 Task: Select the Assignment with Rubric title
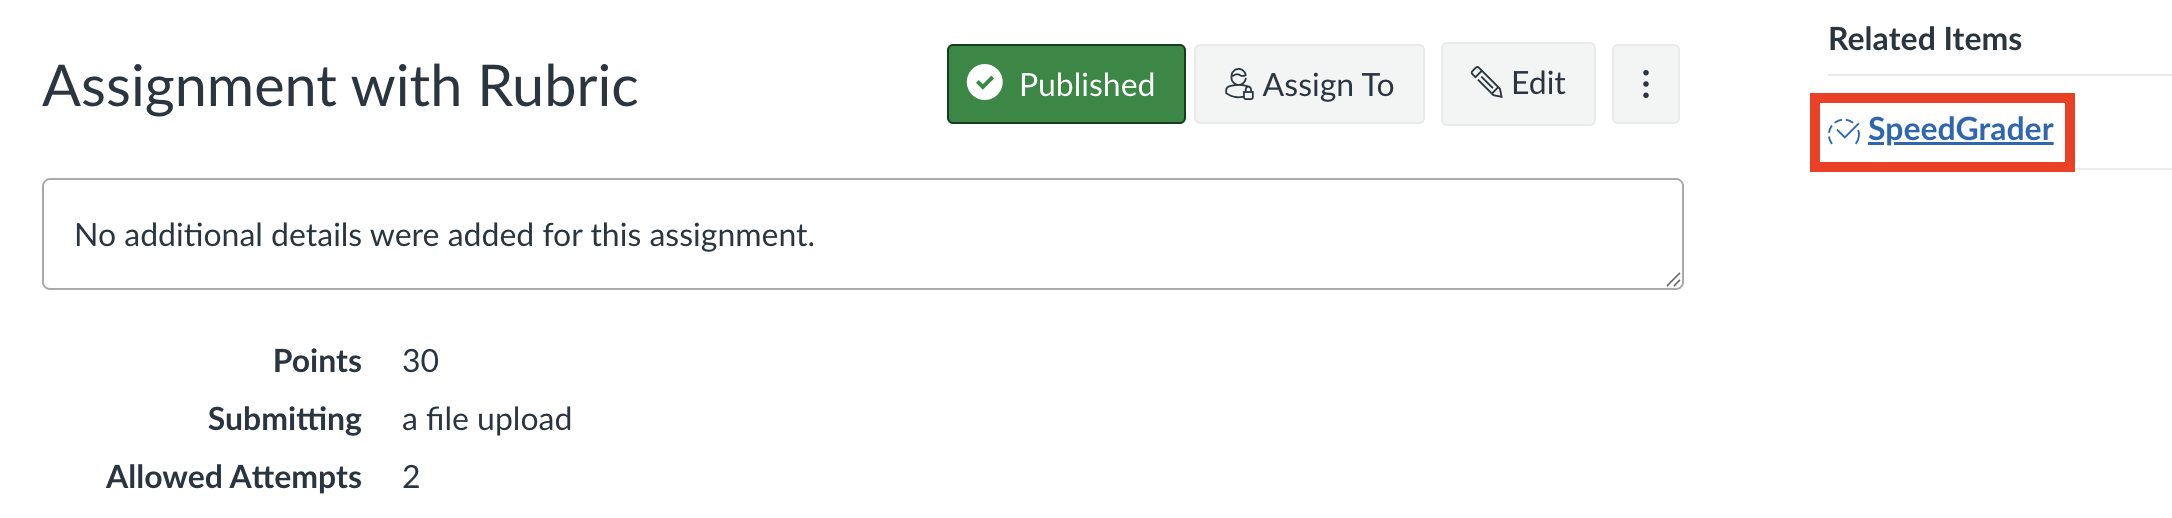(340, 86)
